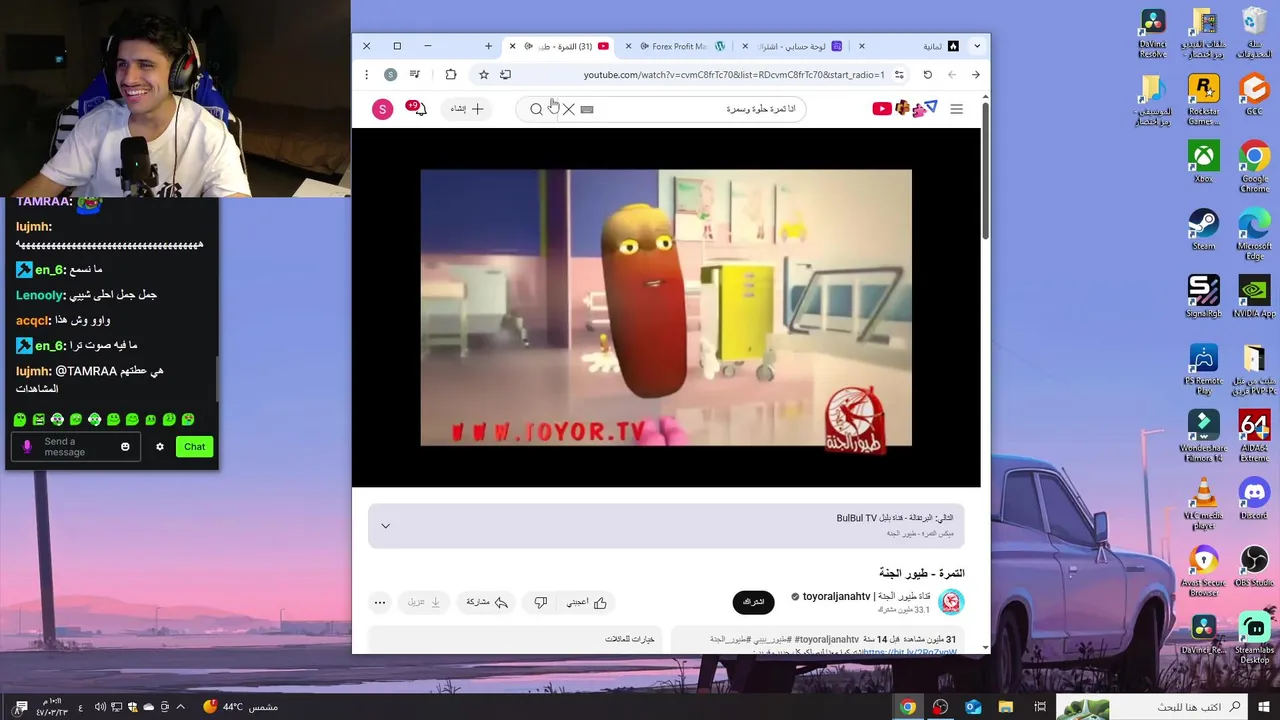Screen dimensions: 1280x720
Task: Reload the page in Chrome
Action: click(928, 75)
